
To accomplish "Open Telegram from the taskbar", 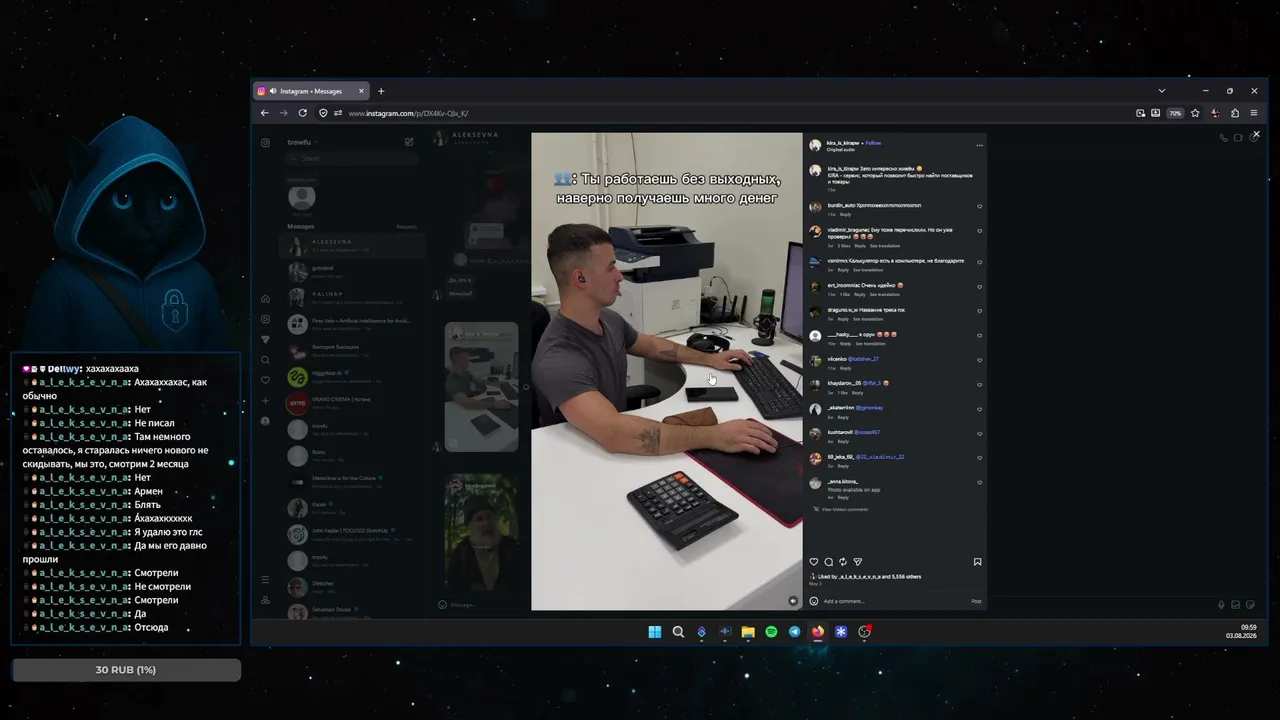I will tap(795, 632).
